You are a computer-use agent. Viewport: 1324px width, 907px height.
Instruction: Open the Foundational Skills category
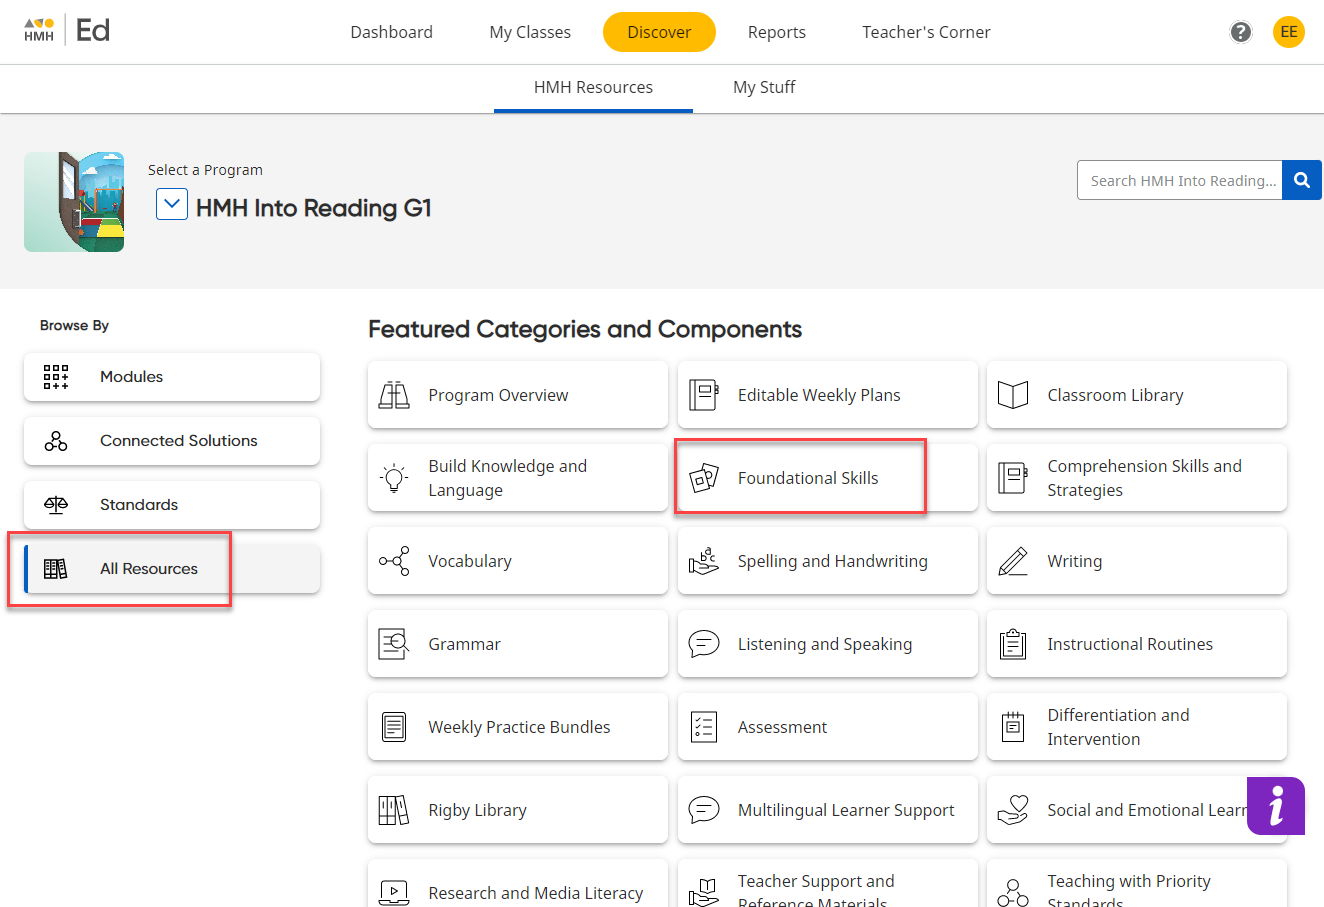coord(807,478)
